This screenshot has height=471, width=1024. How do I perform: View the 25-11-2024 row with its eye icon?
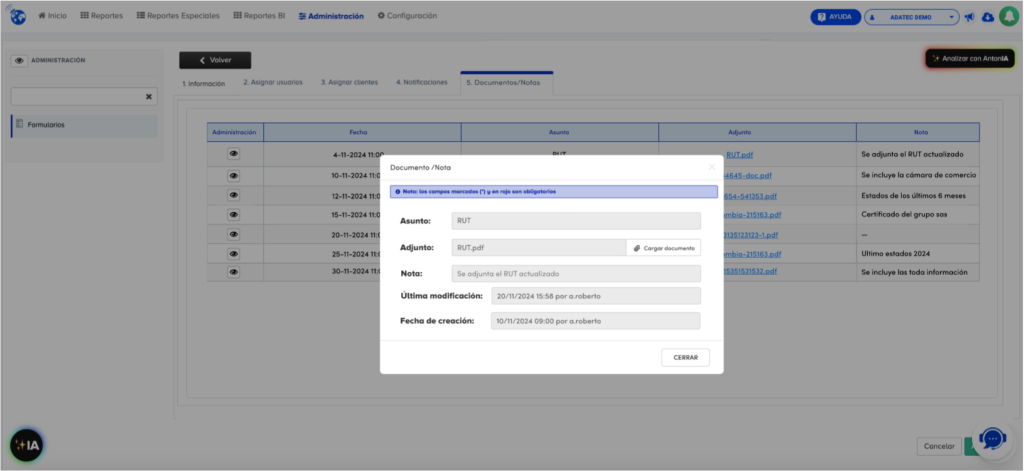click(234, 253)
